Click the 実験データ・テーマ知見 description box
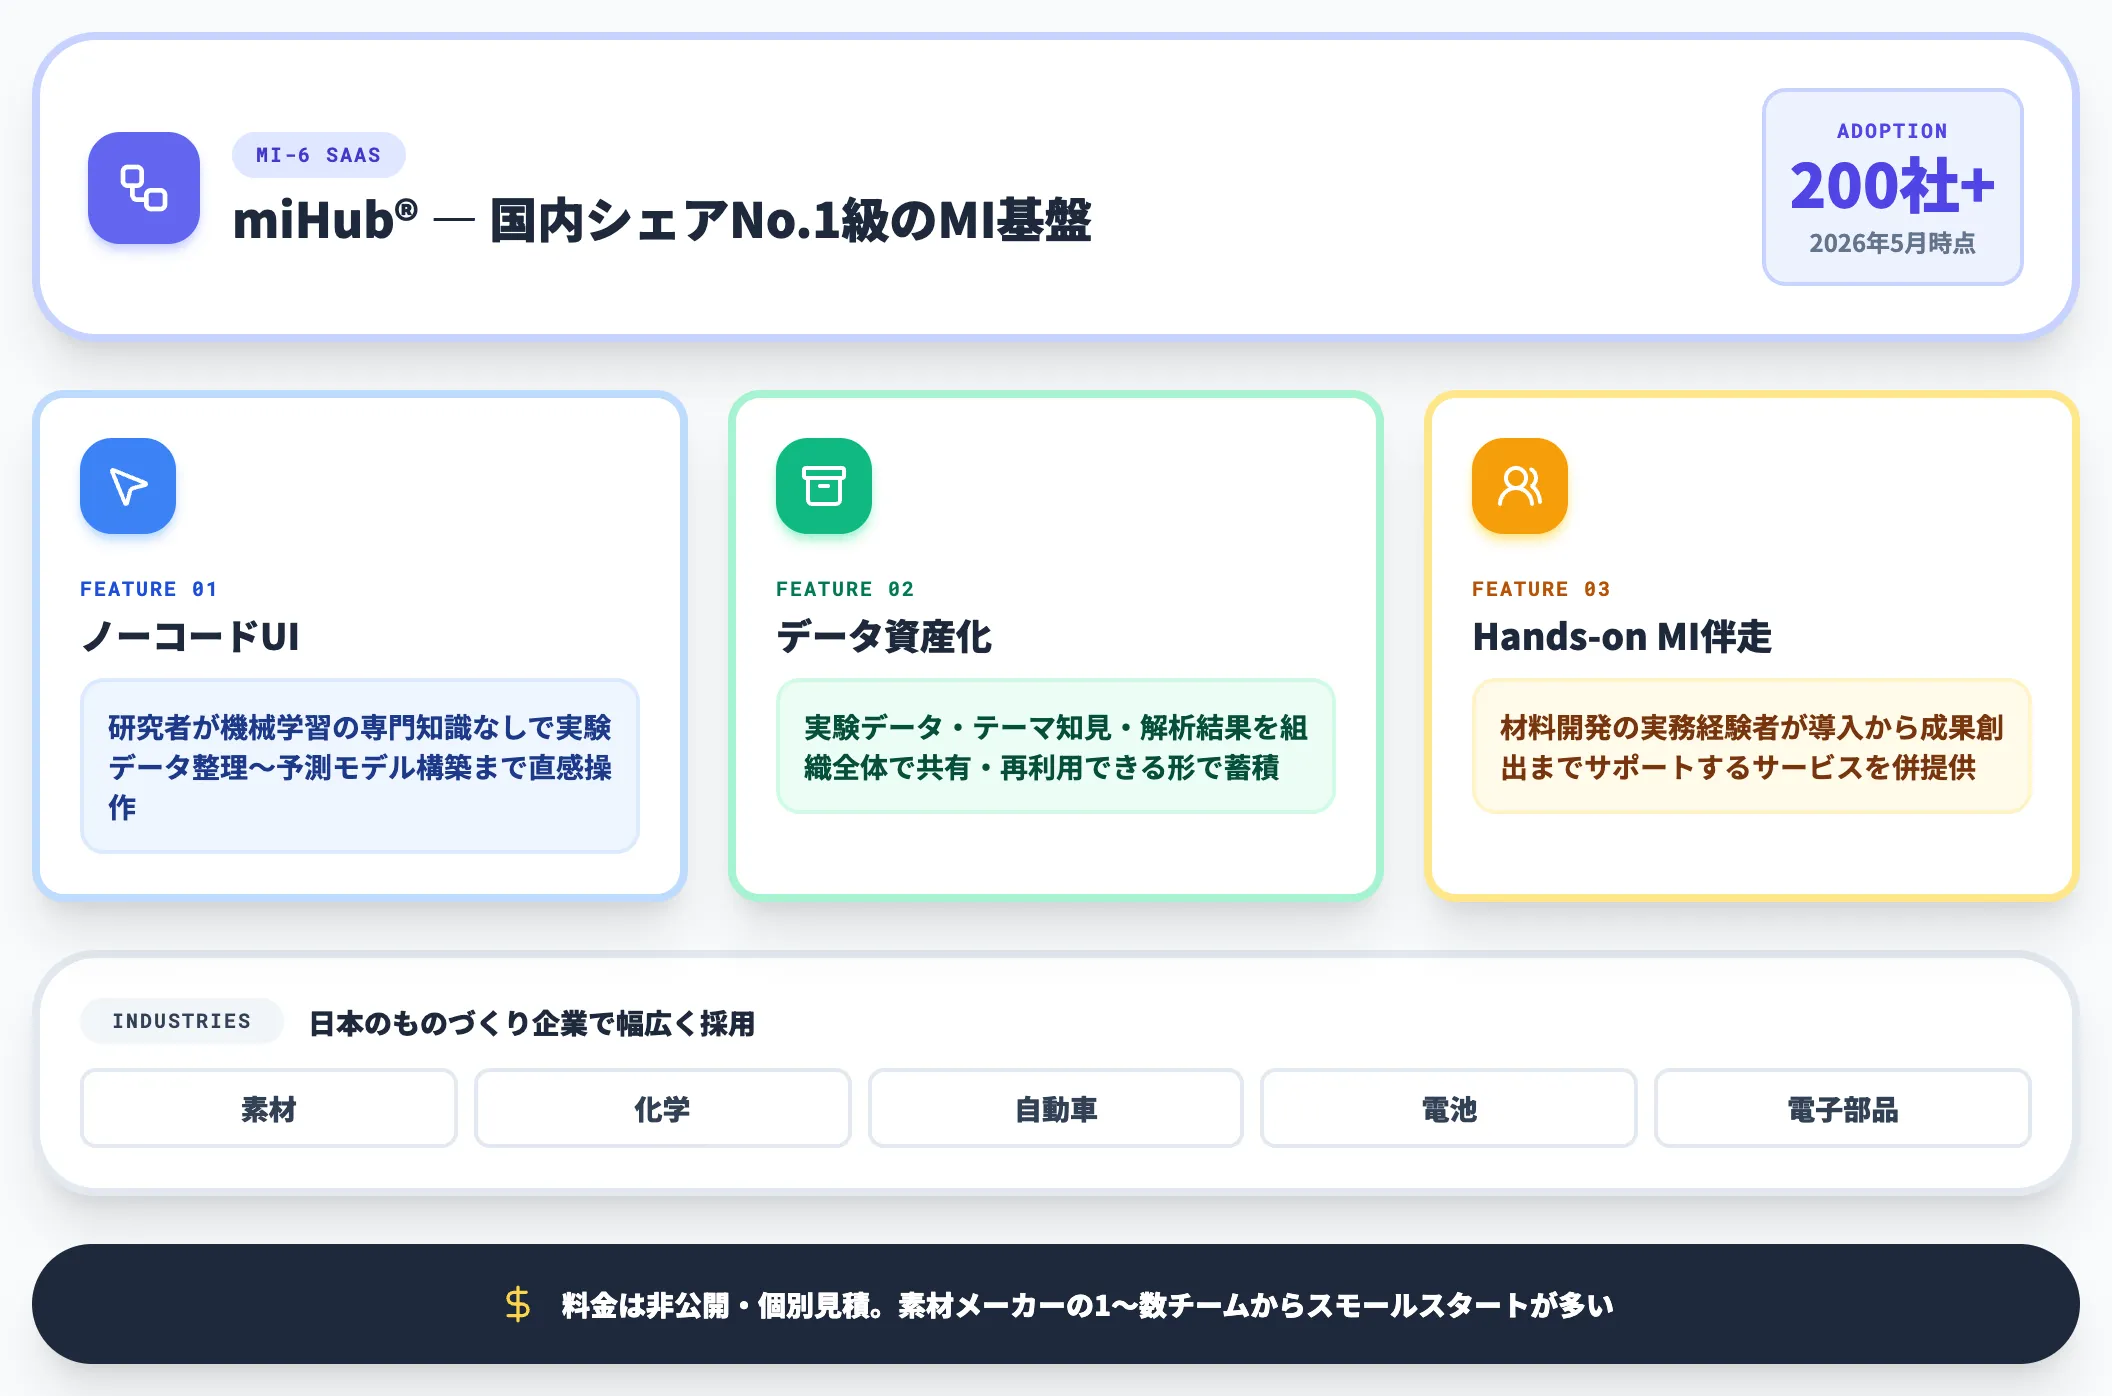The width and height of the screenshot is (2112, 1396). pos(1056,746)
